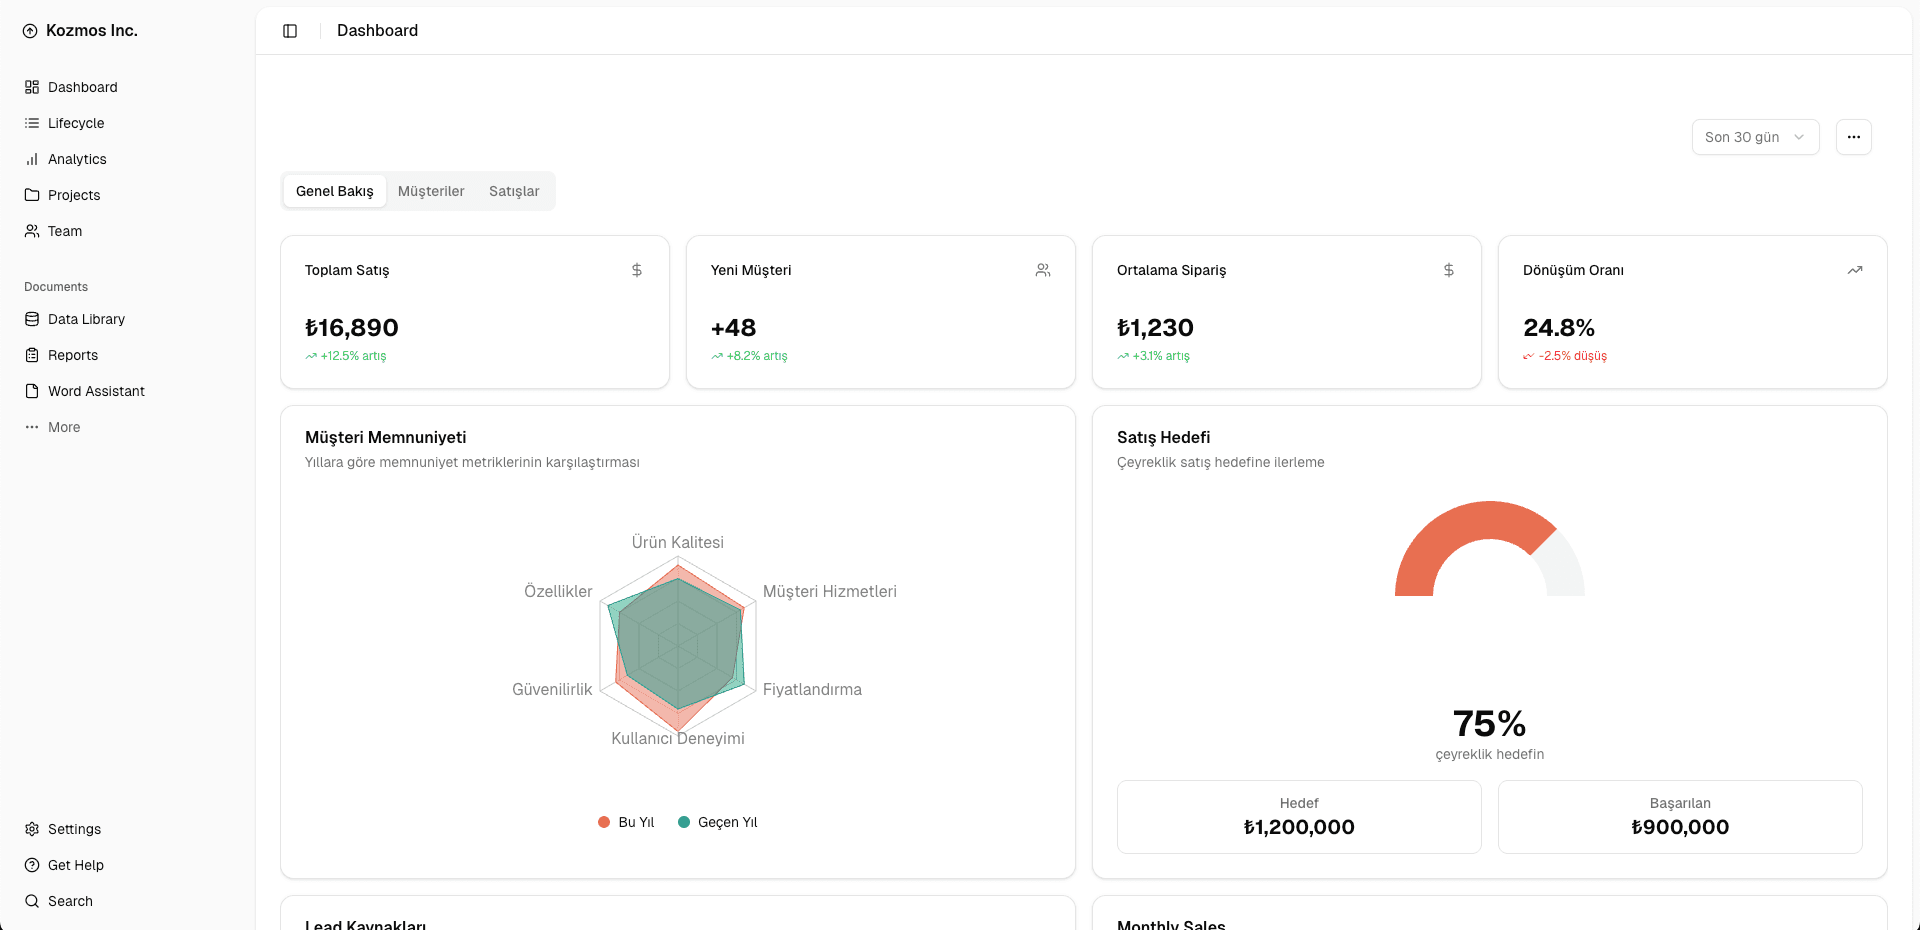Click the Özellikler axis label
The image size is (1920, 930).
558,591
